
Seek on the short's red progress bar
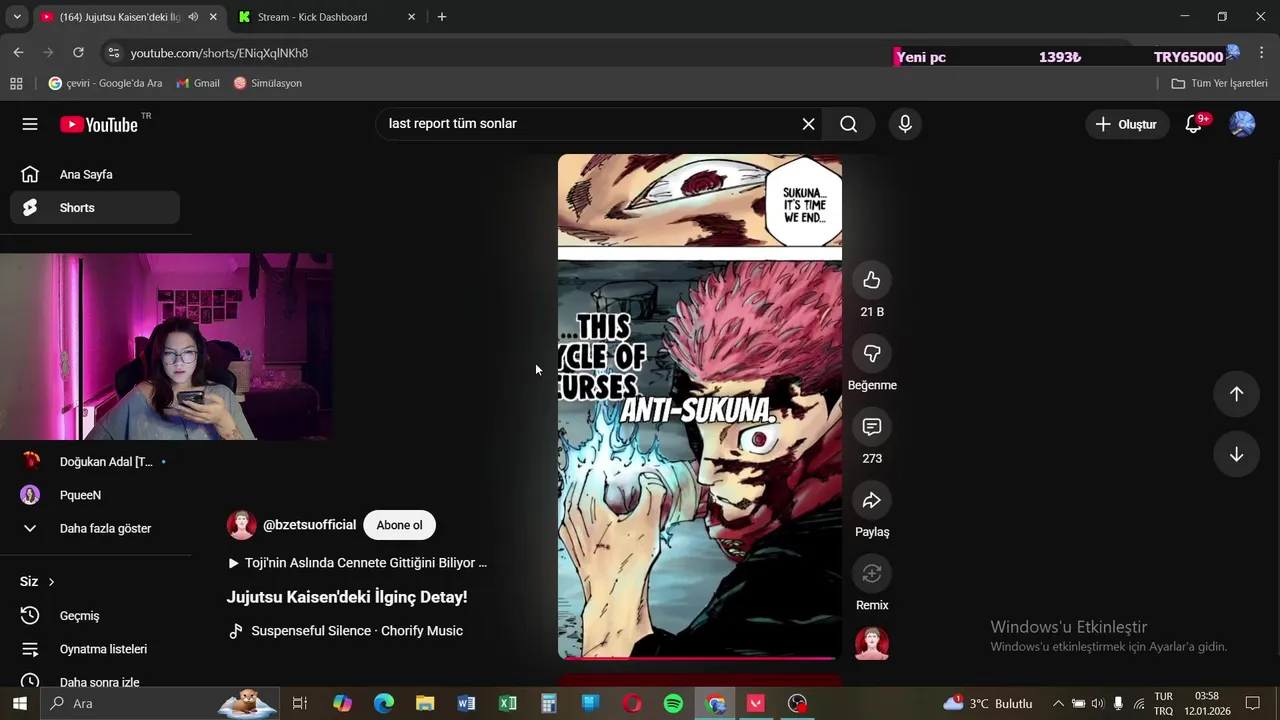coord(699,658)
